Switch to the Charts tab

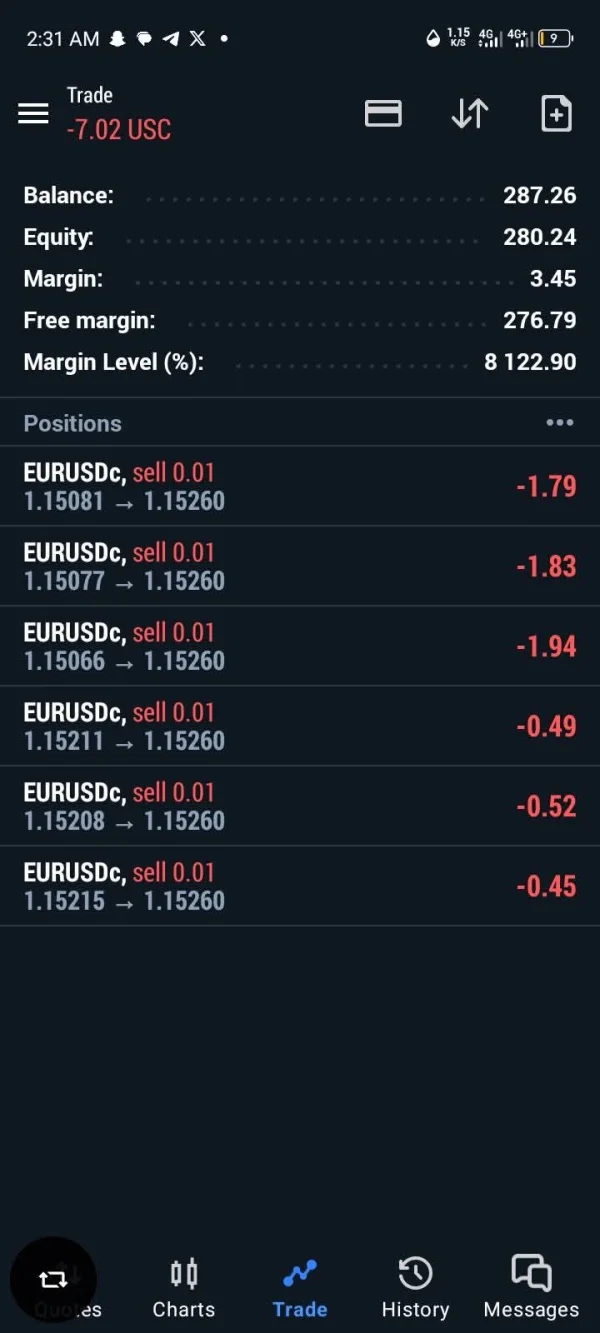(x=184, y=1289)
